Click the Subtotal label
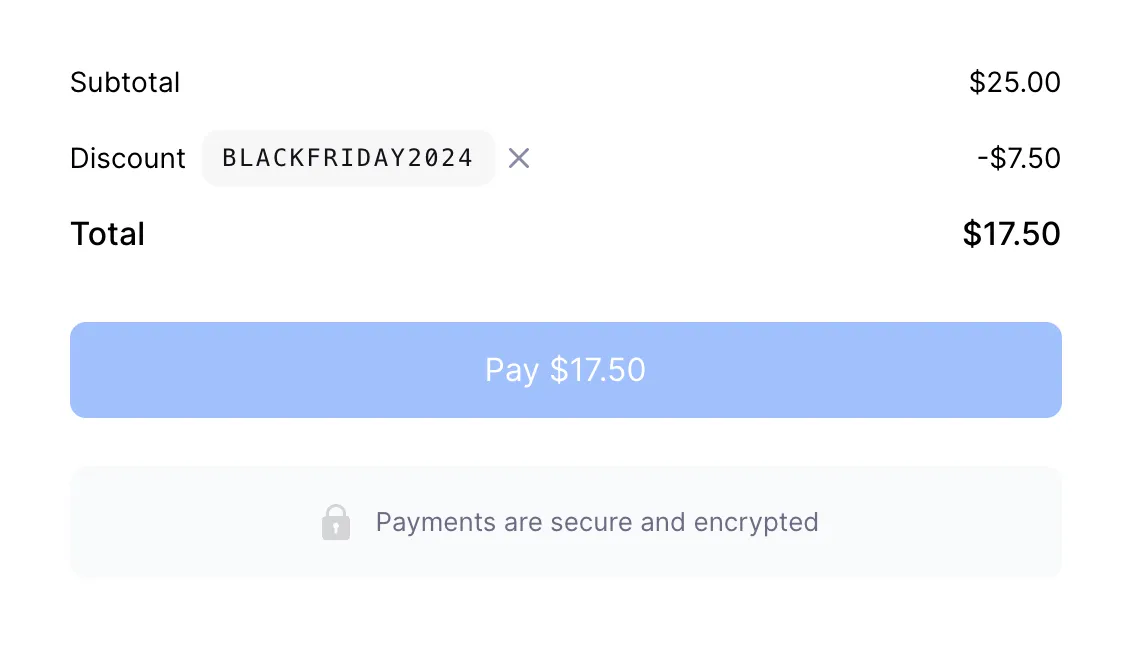Screen dimensions: 1138x660 click(x=124, y=82)
